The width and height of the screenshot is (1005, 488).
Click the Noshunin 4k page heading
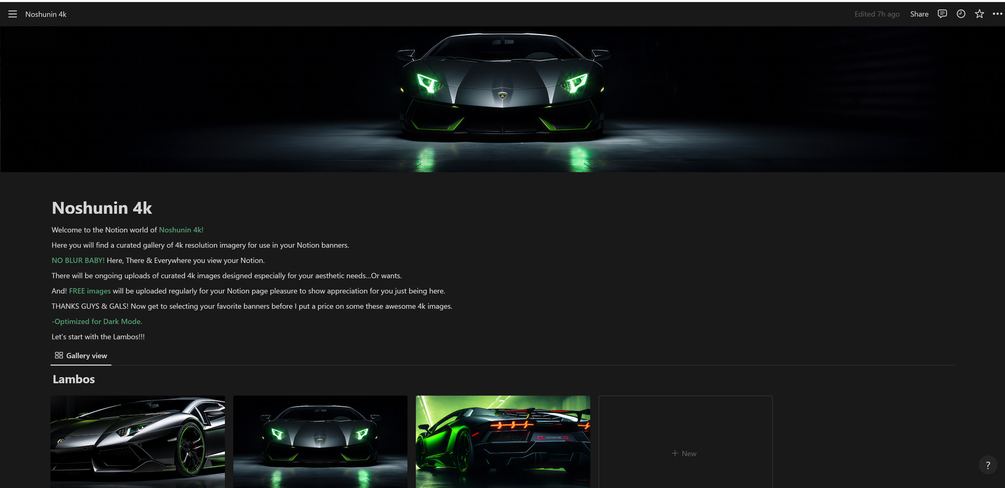pos(102,208)
